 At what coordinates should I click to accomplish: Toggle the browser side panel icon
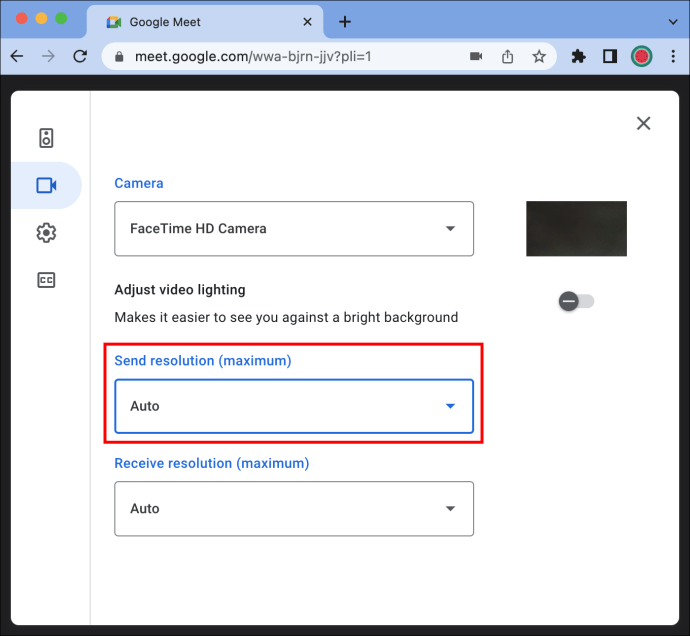pos(610,56)
